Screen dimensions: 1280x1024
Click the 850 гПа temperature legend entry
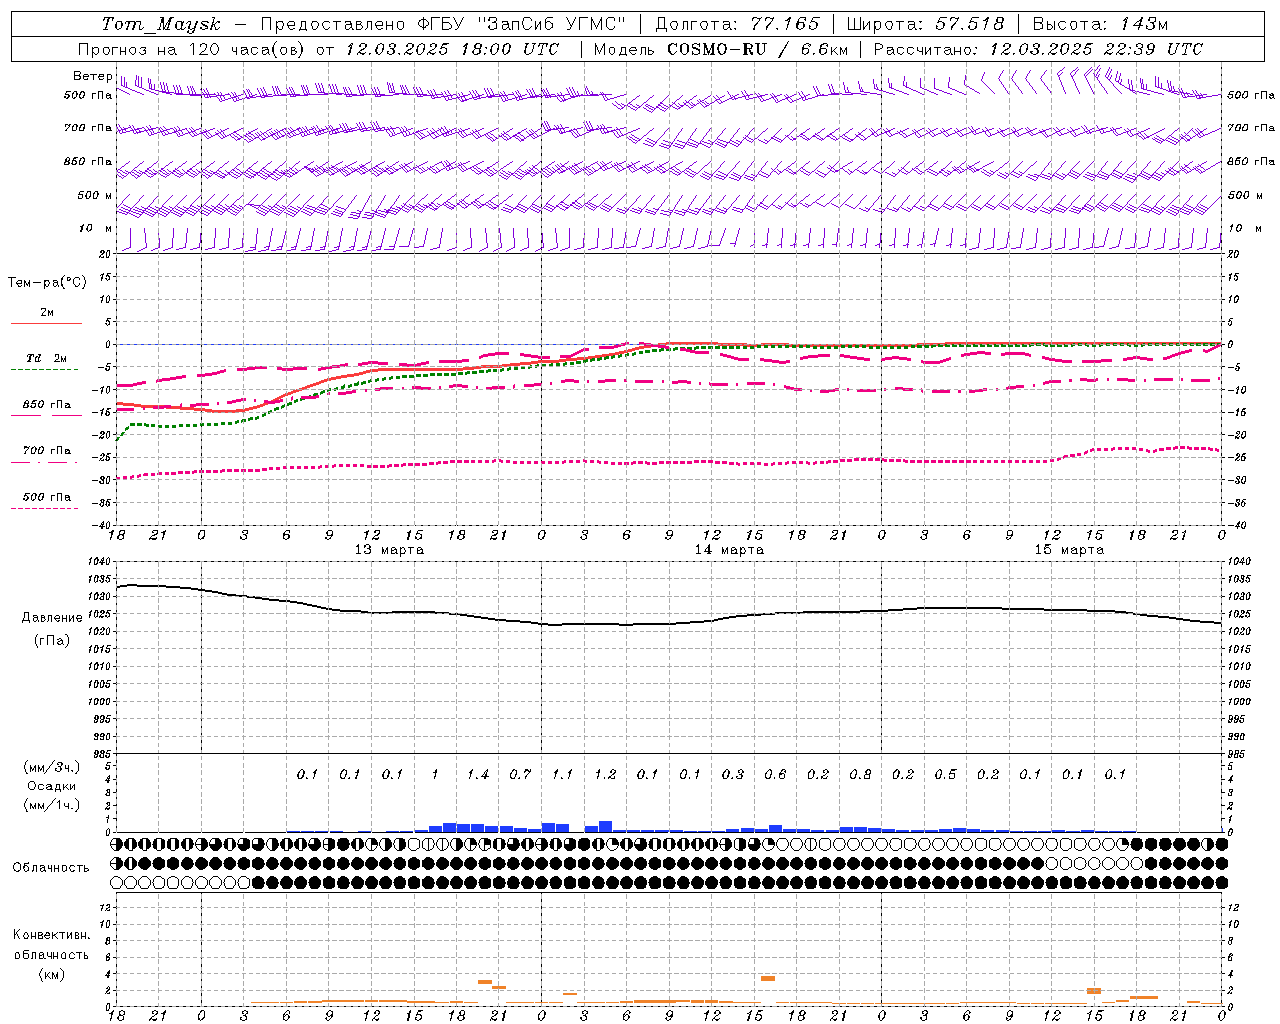click(x=46, y=405)
